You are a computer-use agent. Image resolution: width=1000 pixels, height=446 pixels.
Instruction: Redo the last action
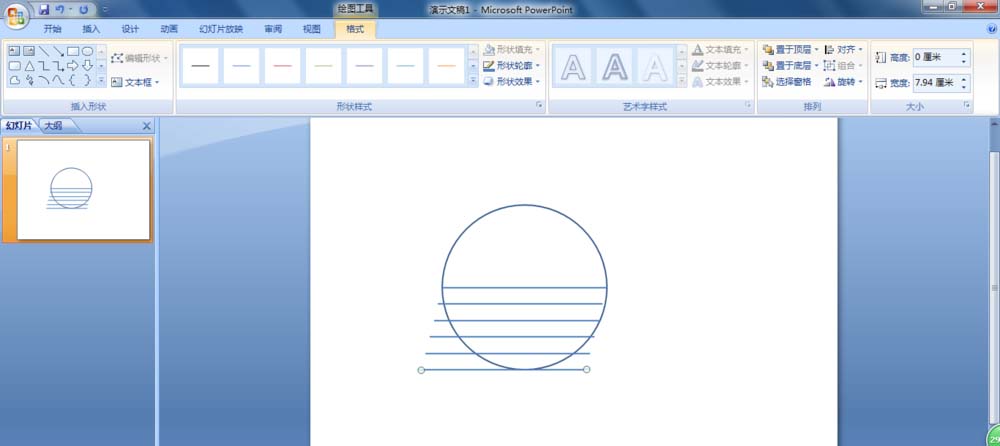83,10
